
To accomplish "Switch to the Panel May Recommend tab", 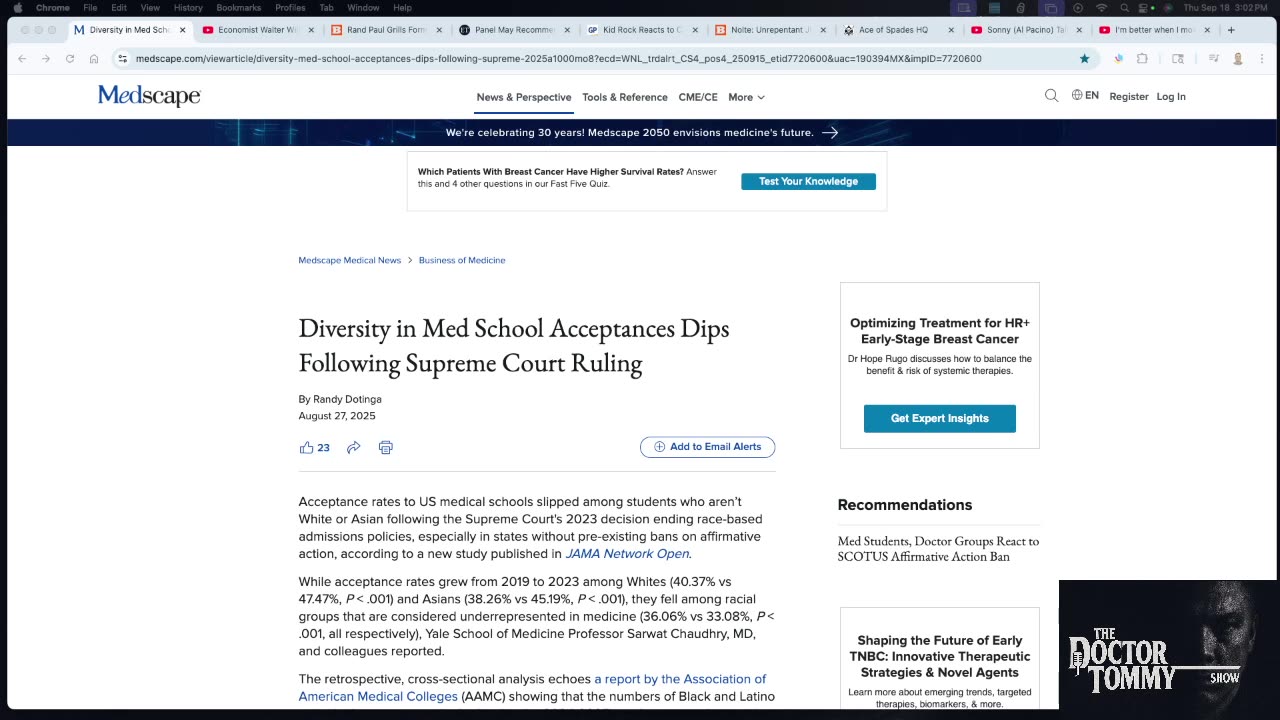I will click(x=514, y=30).
